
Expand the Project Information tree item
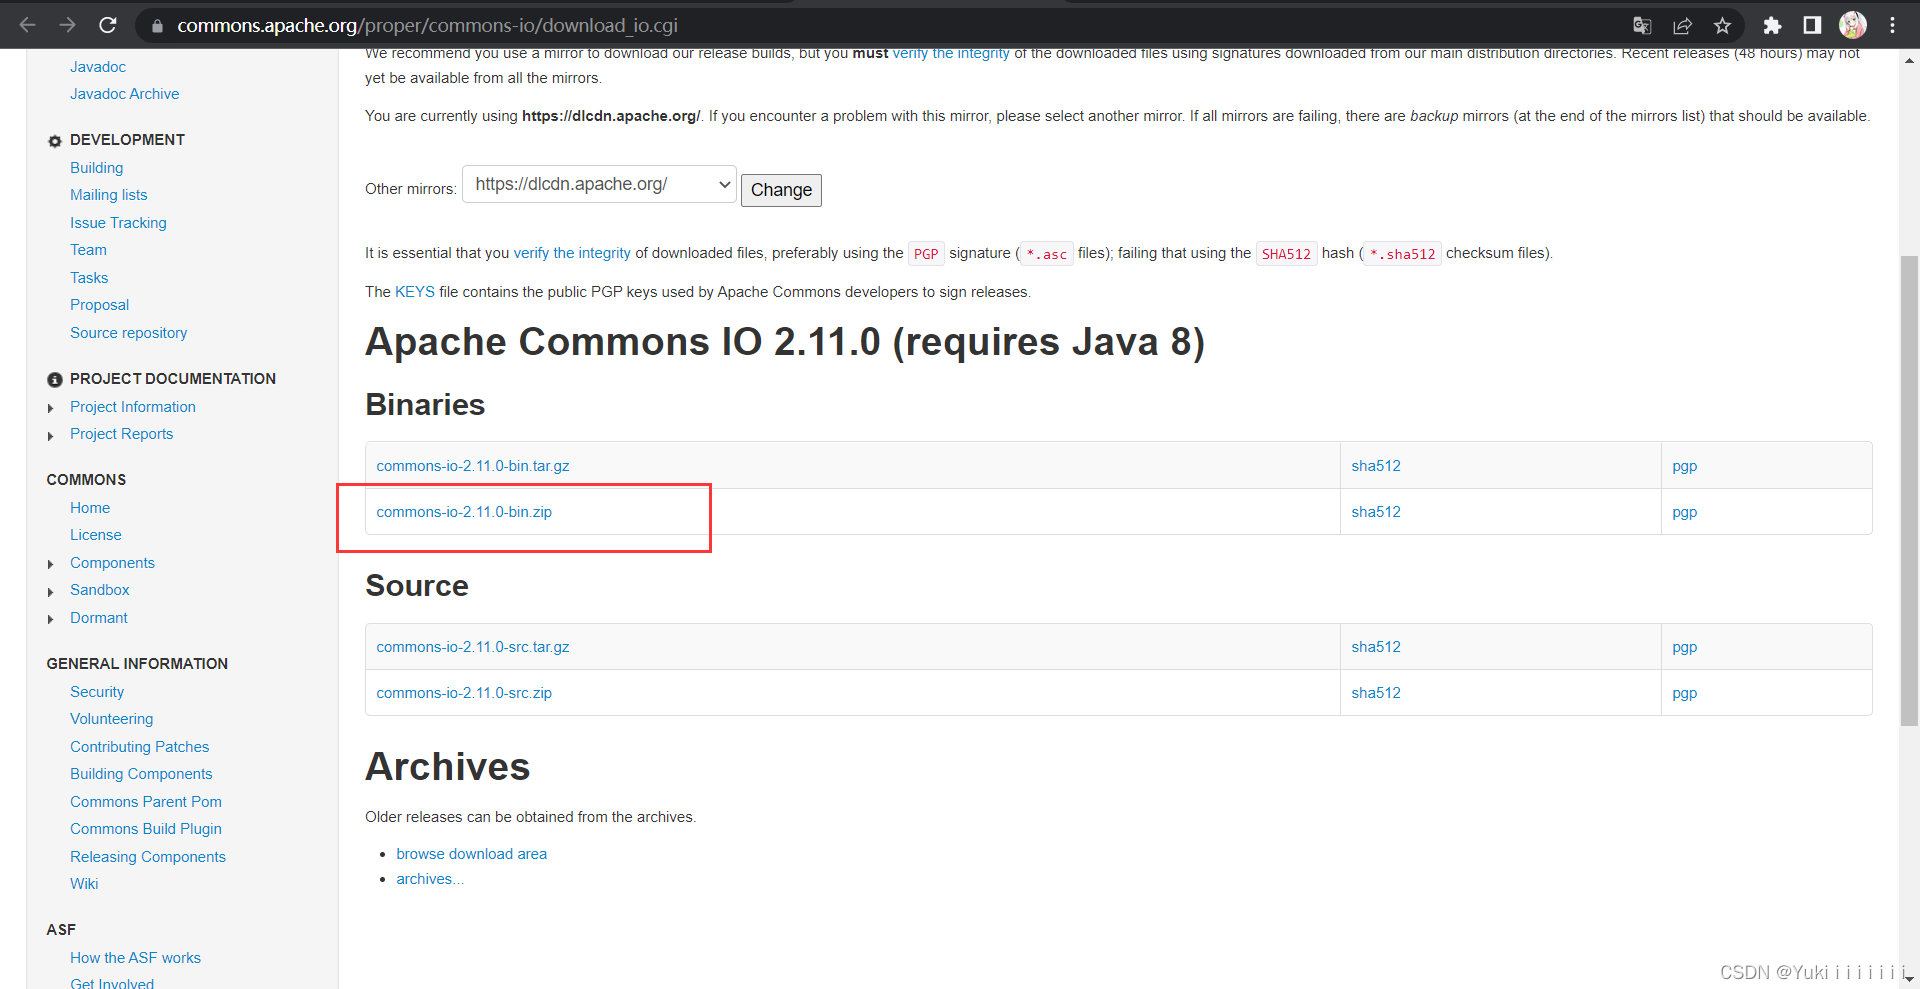click(x=51, y=408)
